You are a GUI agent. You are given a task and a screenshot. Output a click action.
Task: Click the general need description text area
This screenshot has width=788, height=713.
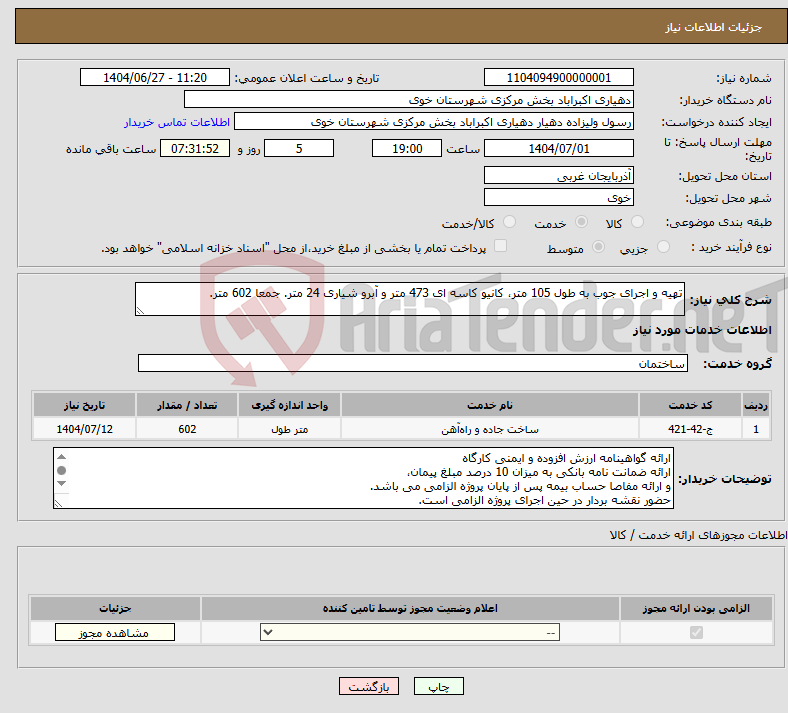click(x=410, y=299)
